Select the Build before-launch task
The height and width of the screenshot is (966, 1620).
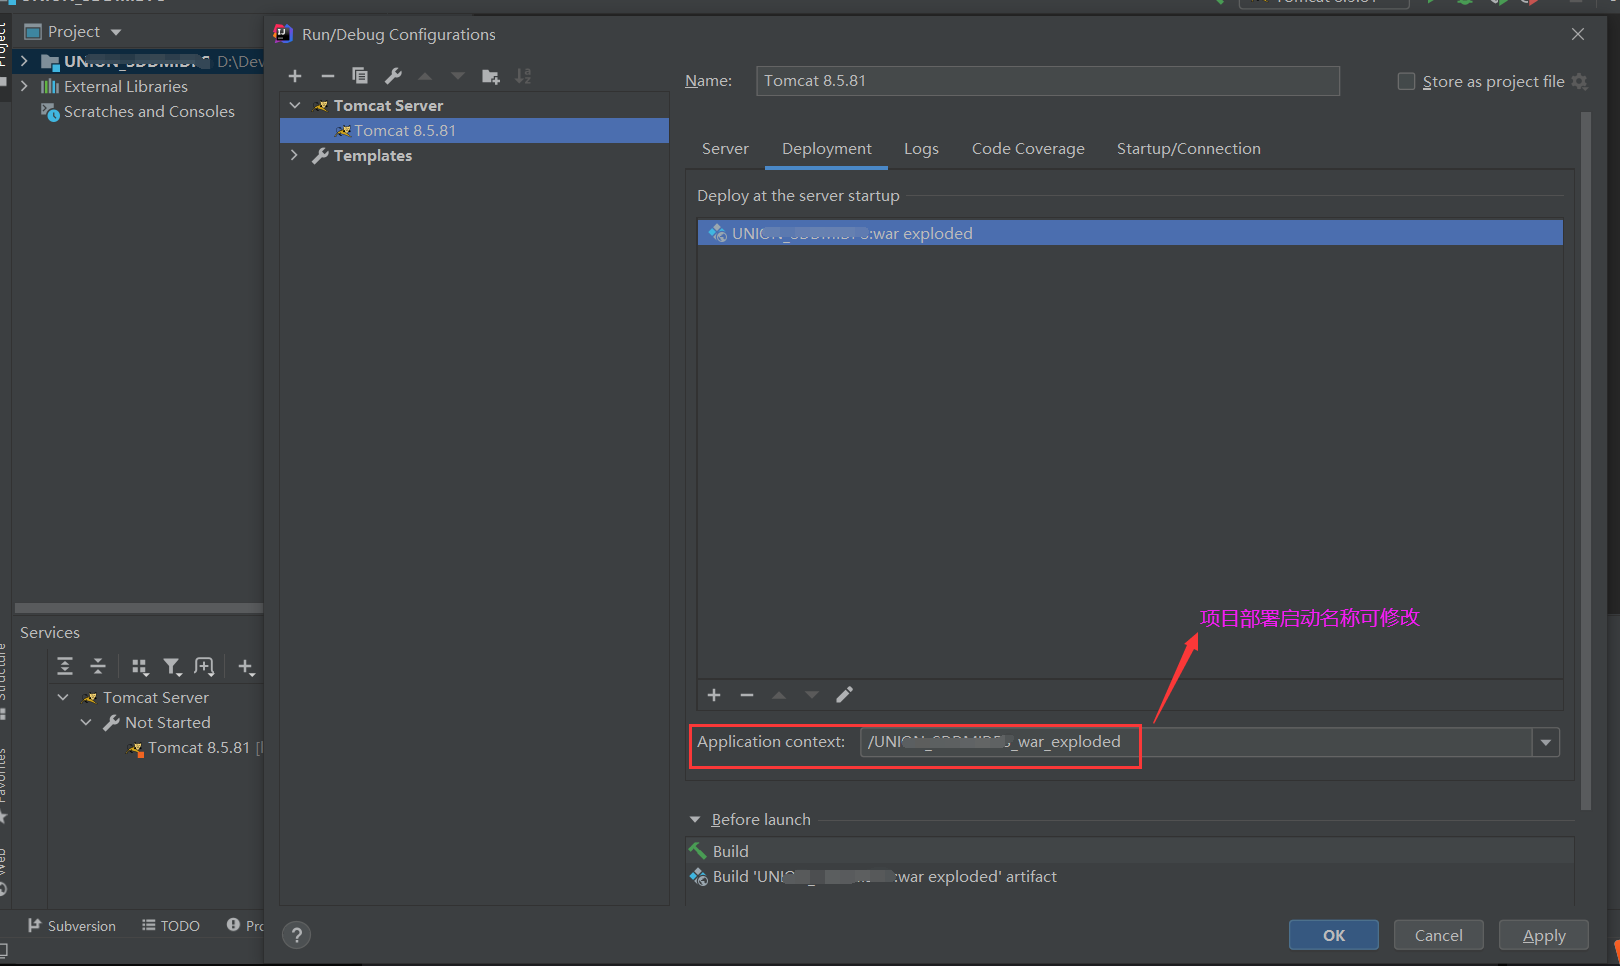click(1130, 851)
